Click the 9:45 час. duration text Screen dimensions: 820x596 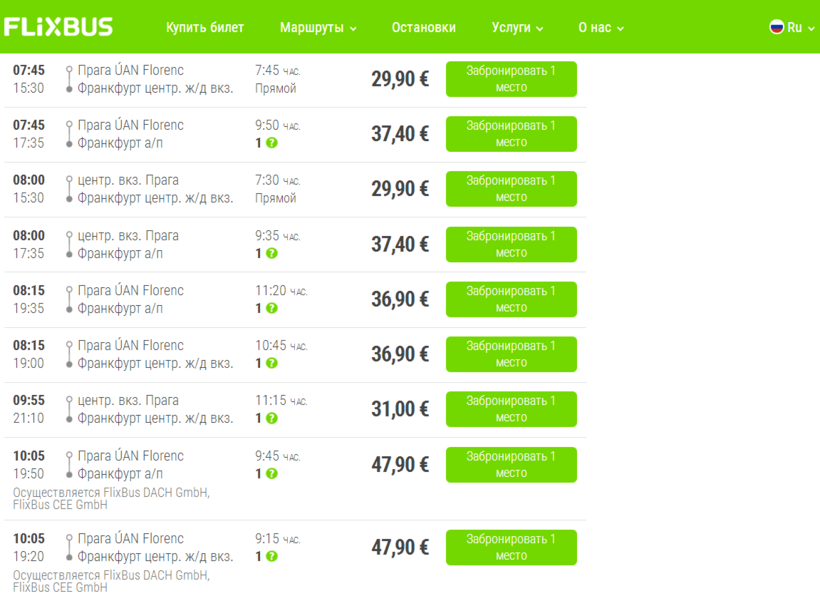278,456
